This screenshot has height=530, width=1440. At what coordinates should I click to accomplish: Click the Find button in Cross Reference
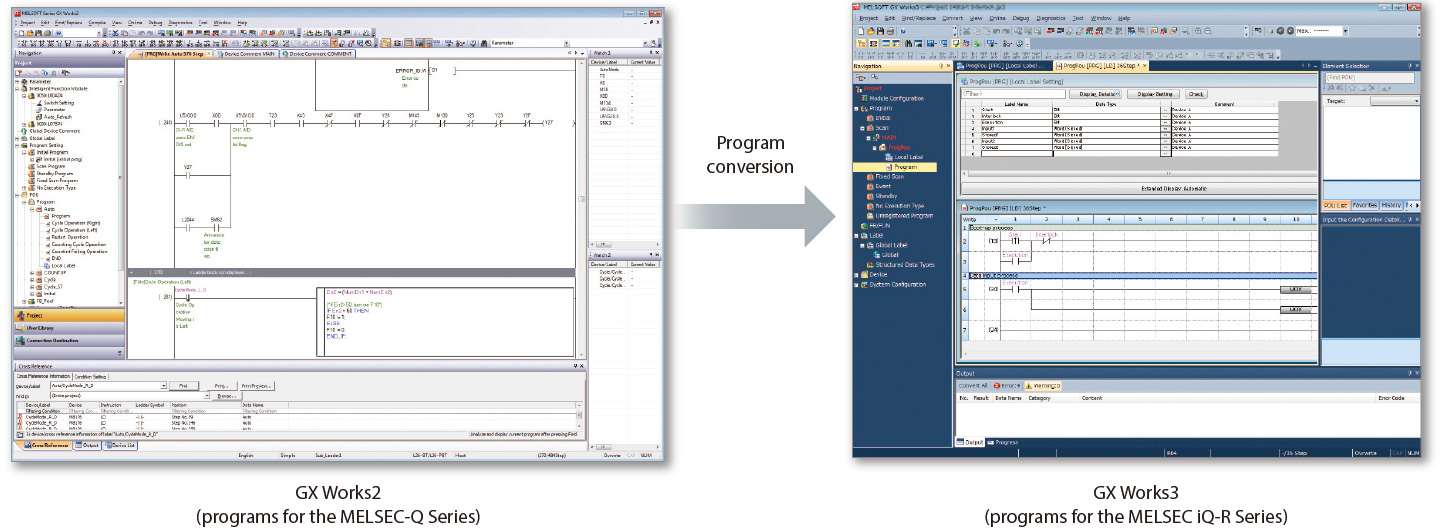click(183, 385)
